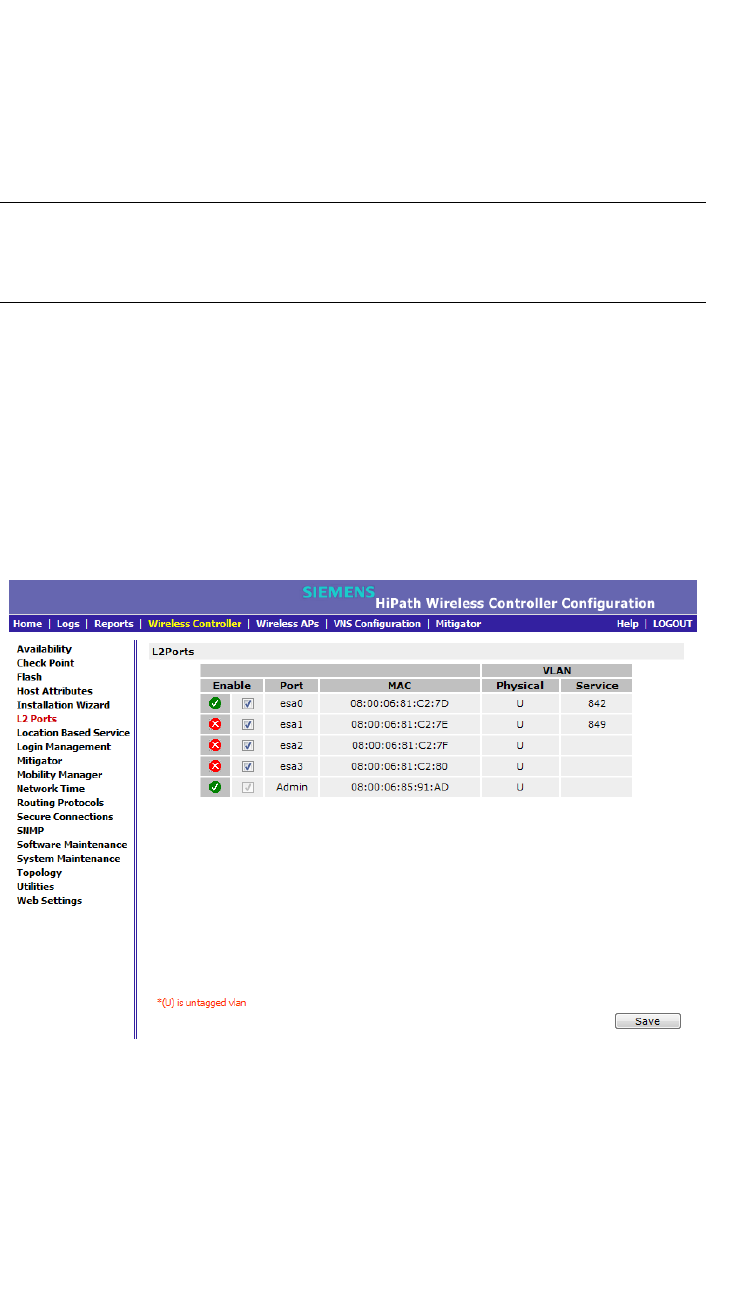Open Mitigator in the left sidebar
This screenshot has width=753, height=1314.
tap(39, 761)
